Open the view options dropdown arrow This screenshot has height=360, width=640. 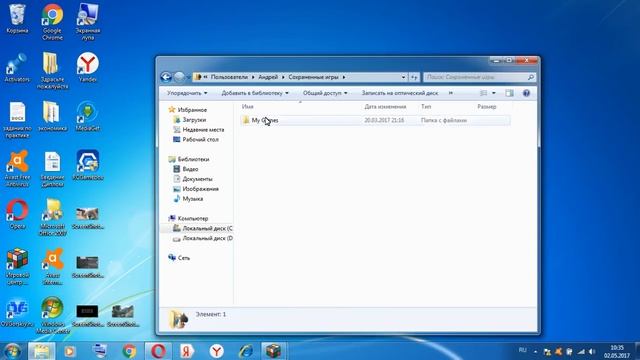tap(493, 93)
